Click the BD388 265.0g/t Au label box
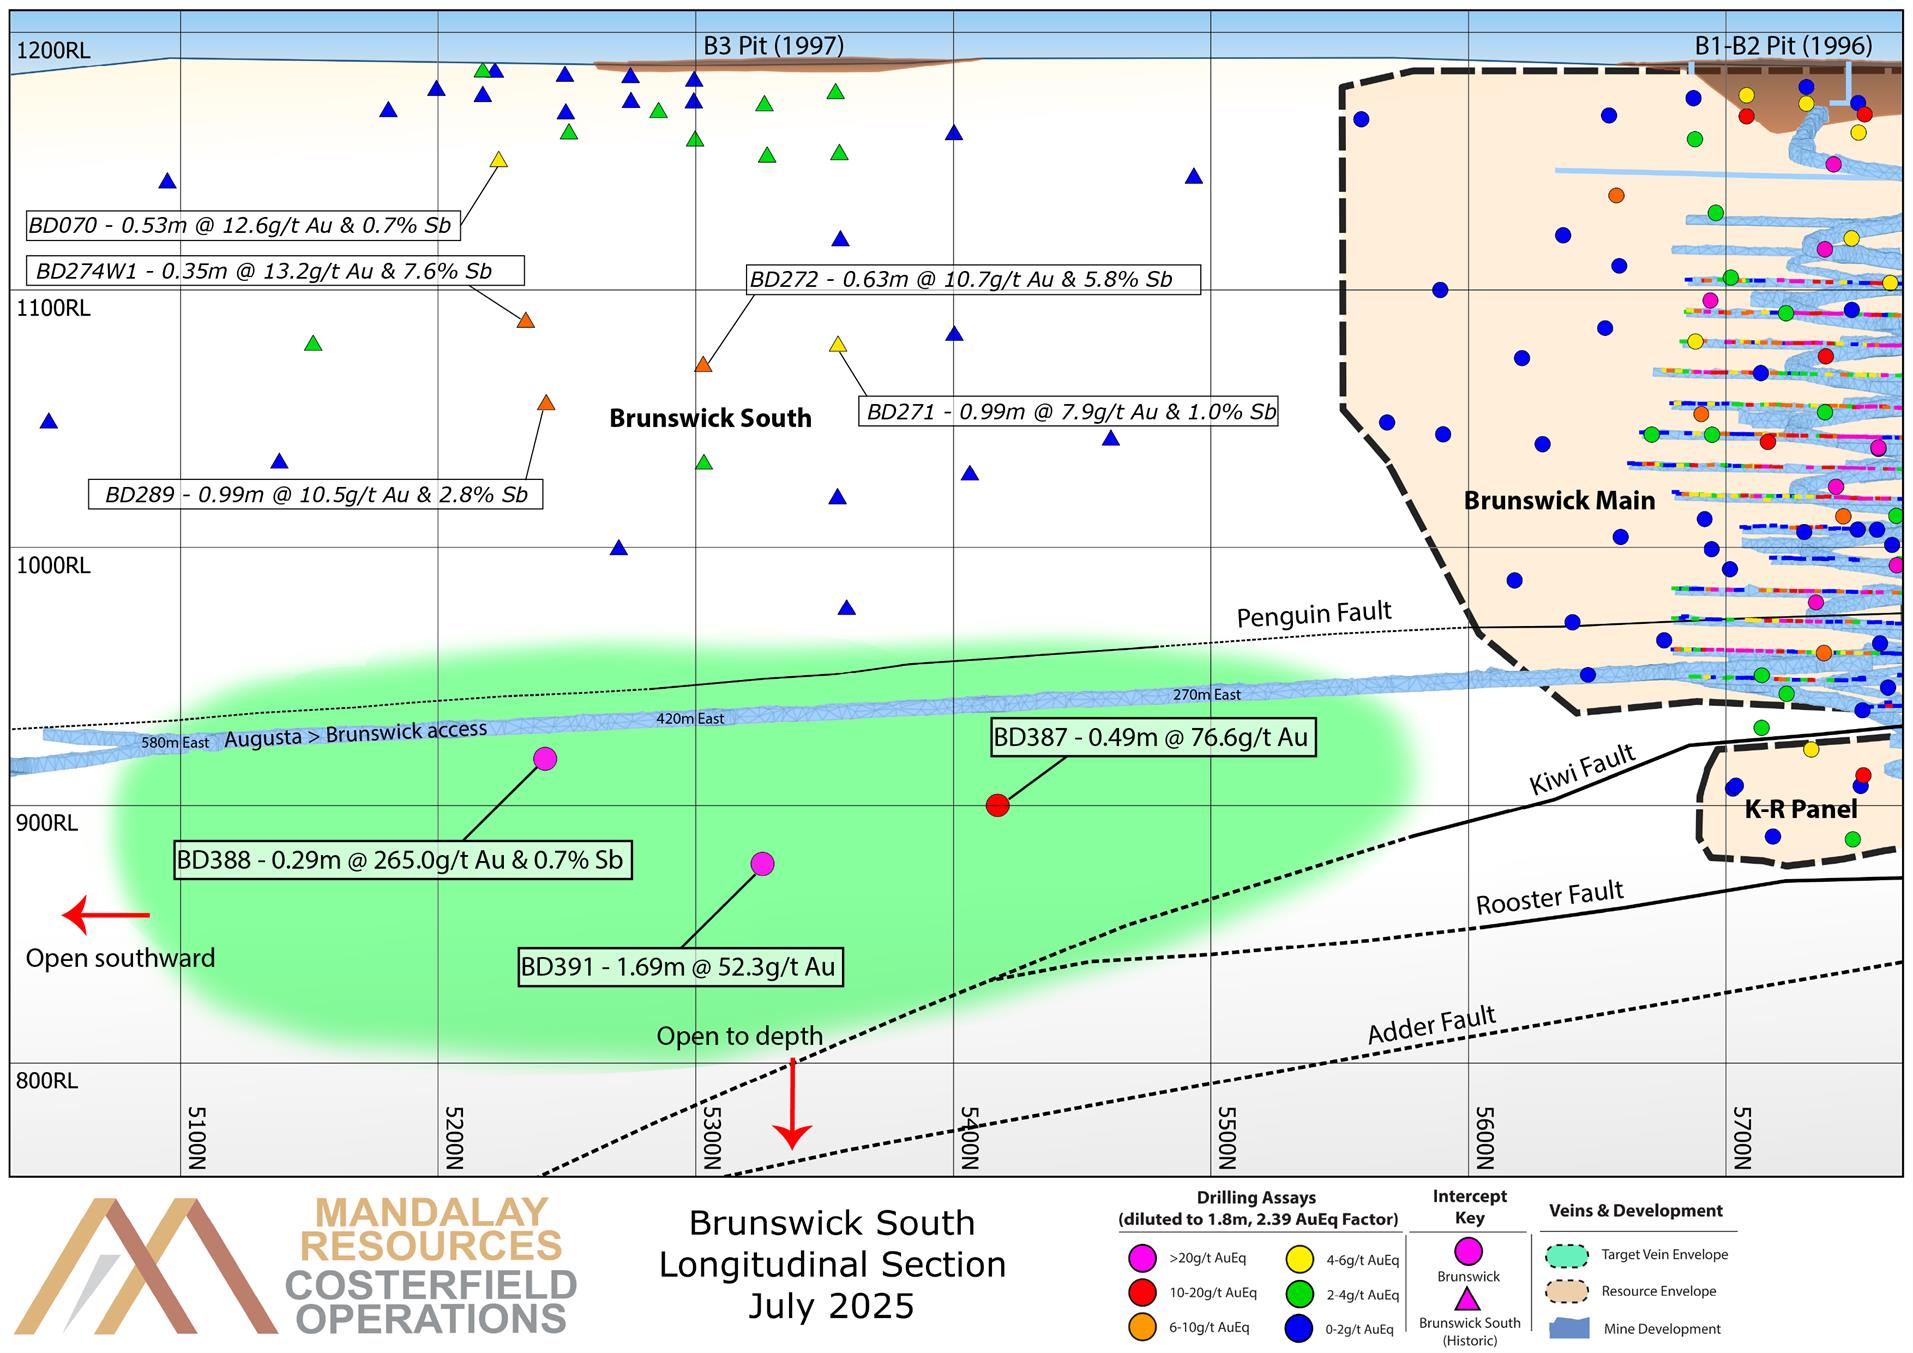Image resolution: width=1913 pixels, height=1353 pixels. pos(402,860)
